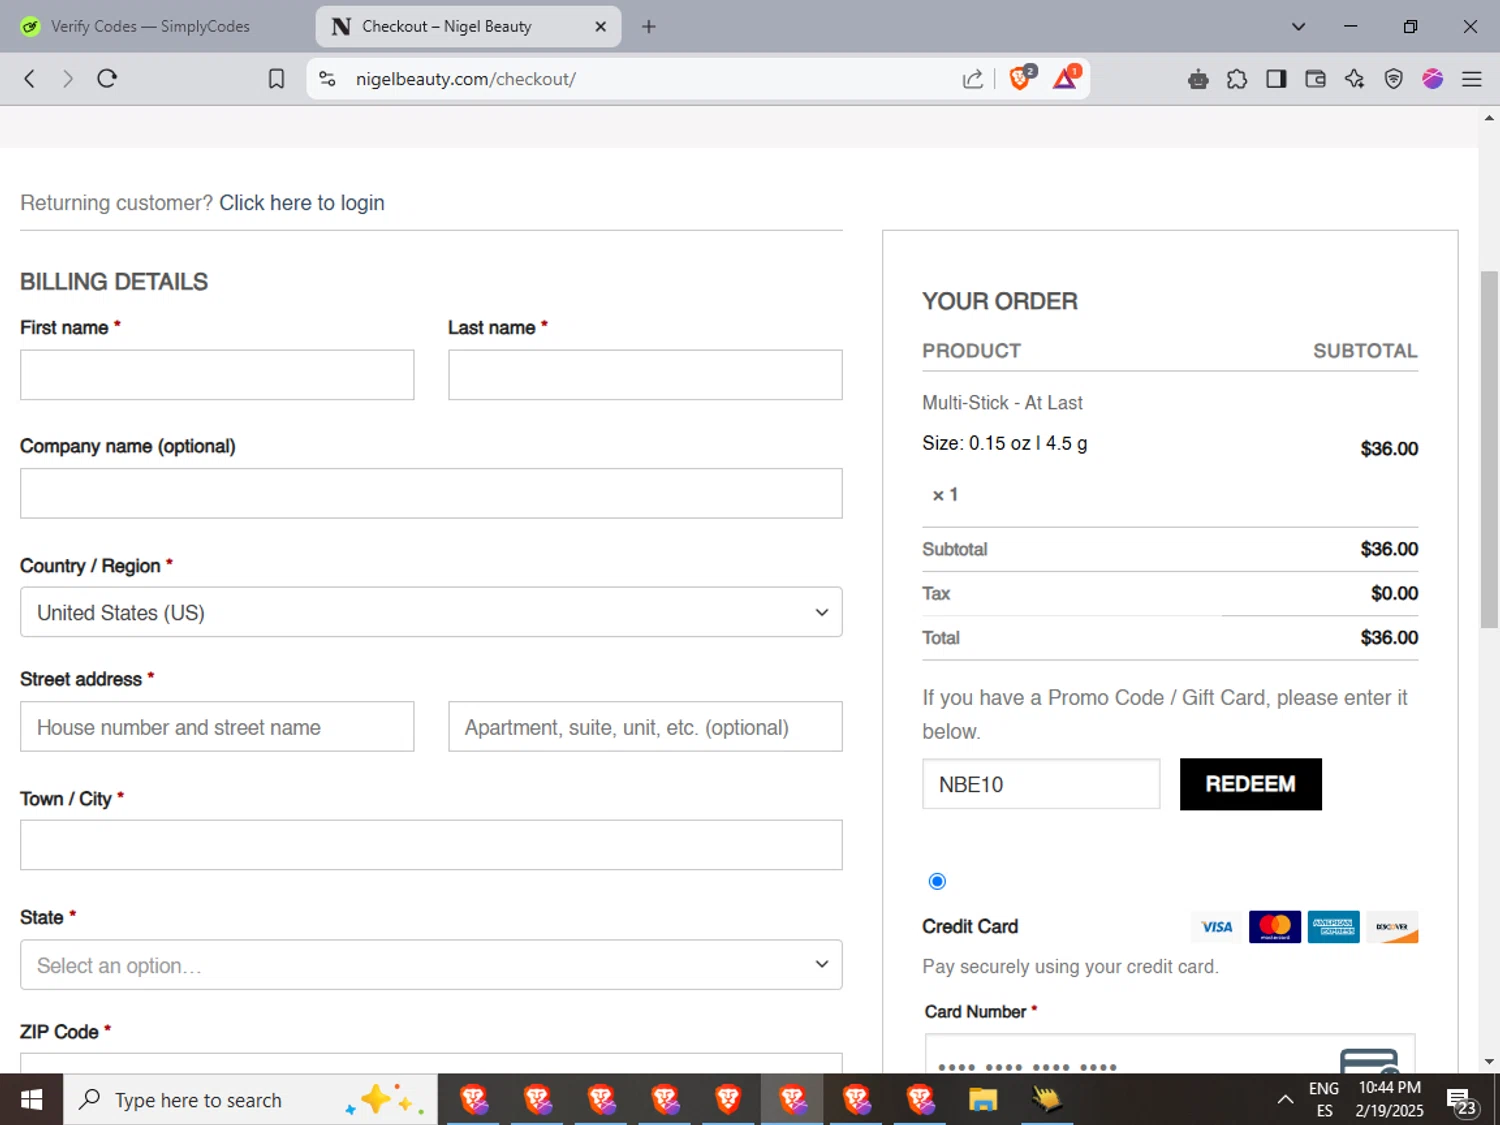This screenshot has height=1125, width=1500.
Task: Follow the 'Click here to login' link
Action: (302, 203)
